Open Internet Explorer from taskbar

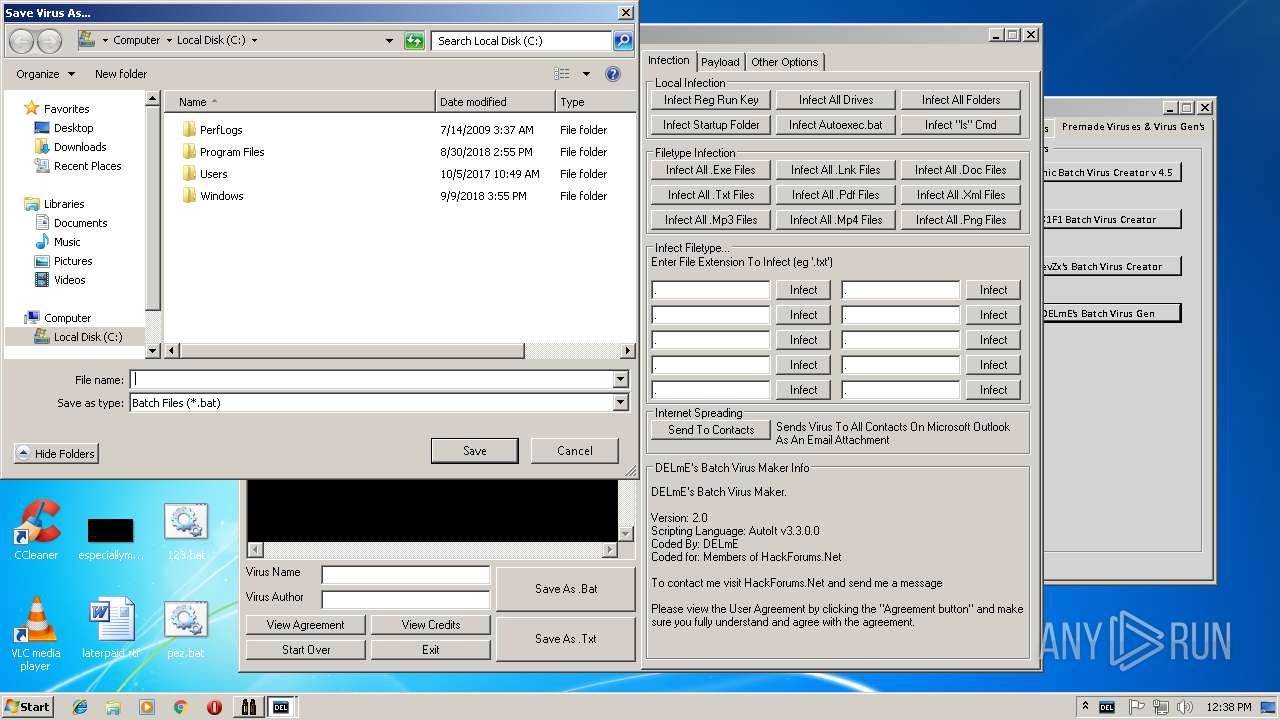pos(80,707)
